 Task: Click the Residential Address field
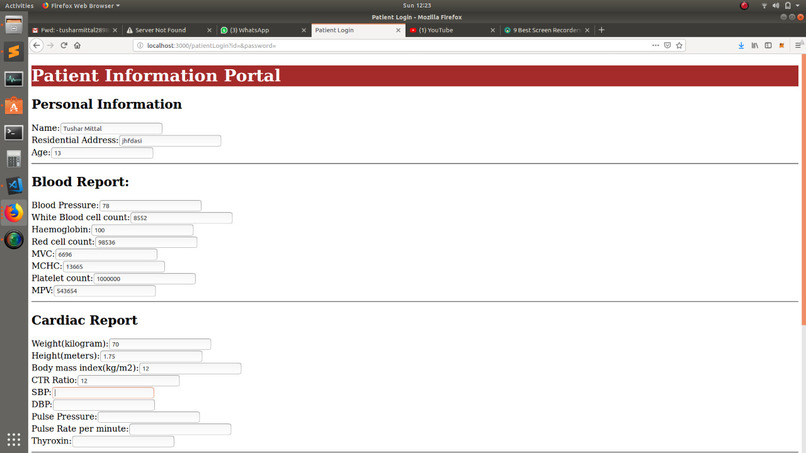click(x=170, y=140)
